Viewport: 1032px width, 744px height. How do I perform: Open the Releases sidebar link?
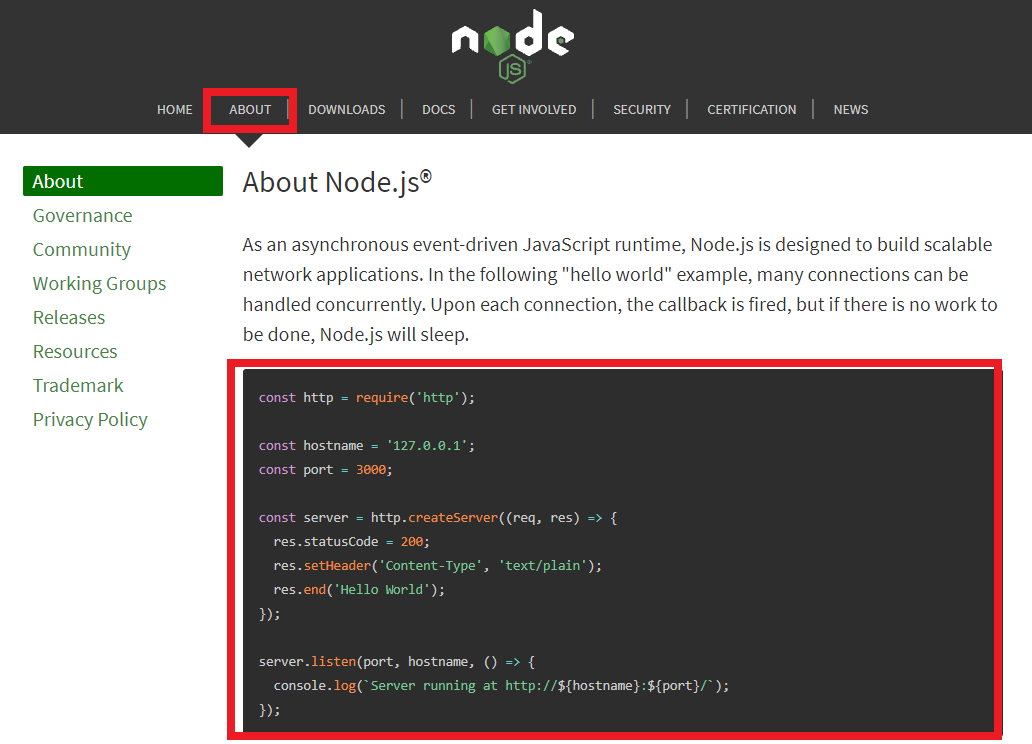pyautogui.click(x=69, y=317)
